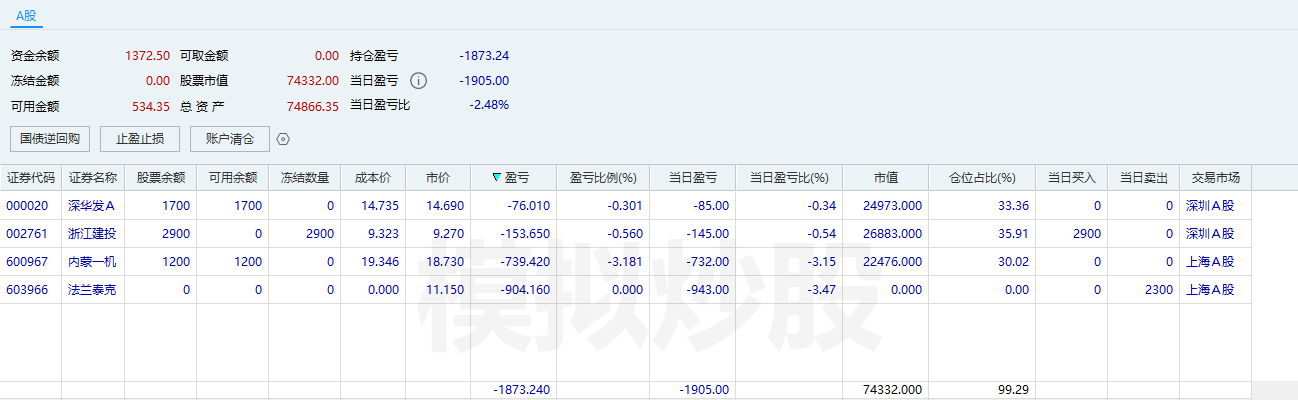
Task: Click the 成本价 column header
Action: tap(372, 178)
